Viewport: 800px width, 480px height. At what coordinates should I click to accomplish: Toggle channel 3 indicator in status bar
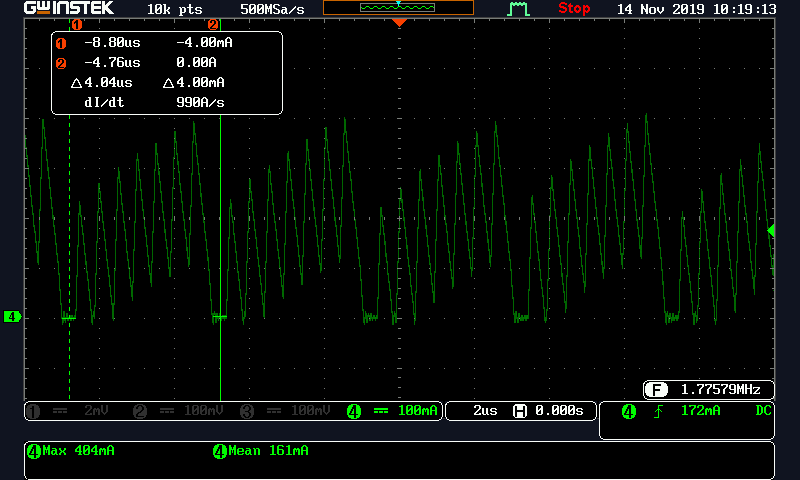[247, 411]
